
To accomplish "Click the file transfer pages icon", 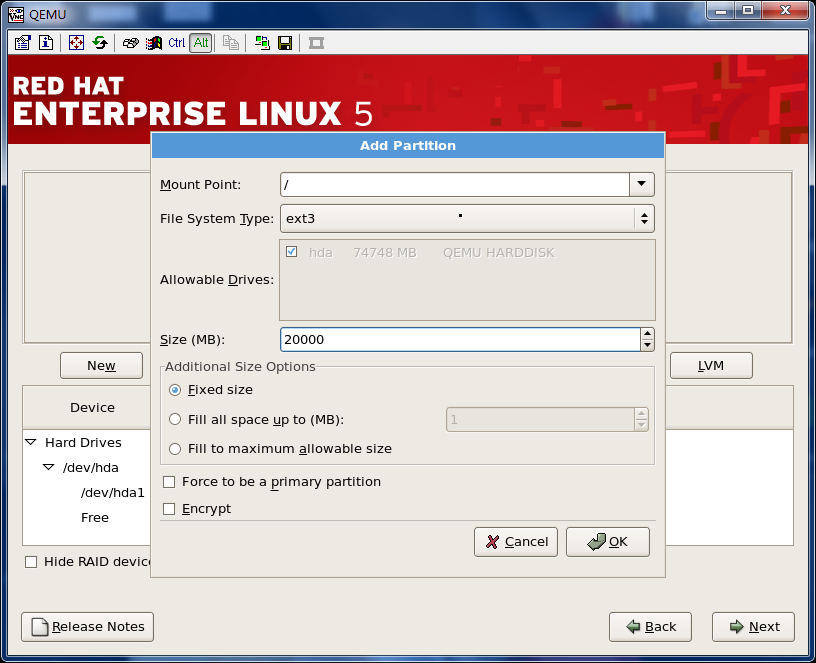I will 231,43.
